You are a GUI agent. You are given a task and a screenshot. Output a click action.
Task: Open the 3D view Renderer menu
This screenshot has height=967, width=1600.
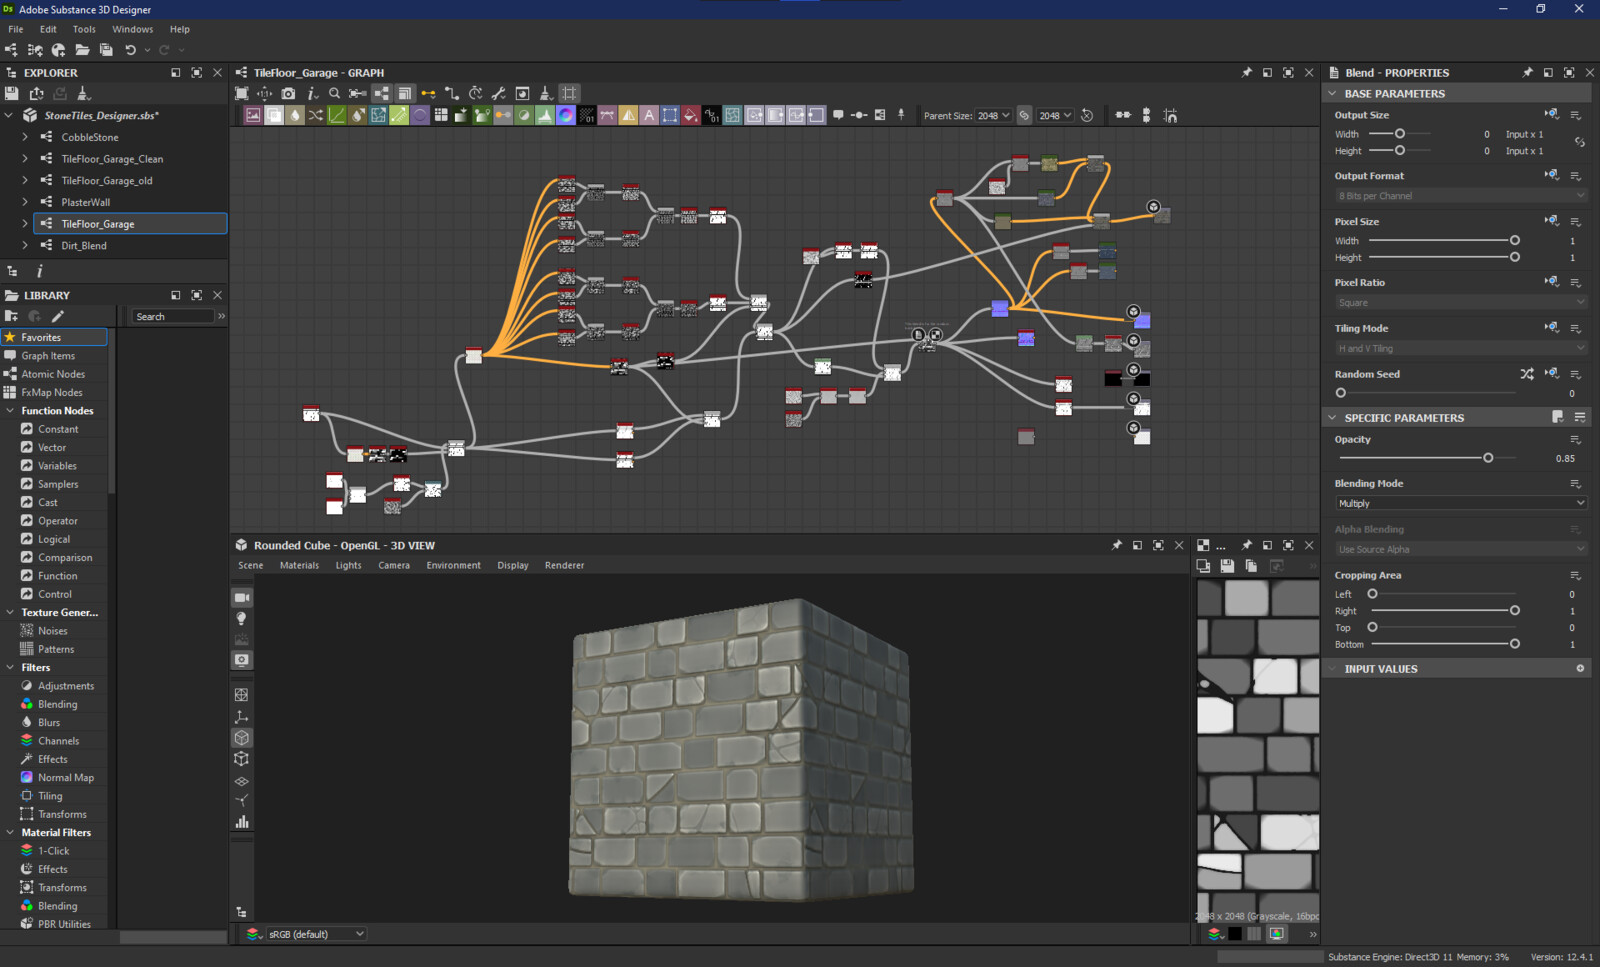tap(564, 565)
